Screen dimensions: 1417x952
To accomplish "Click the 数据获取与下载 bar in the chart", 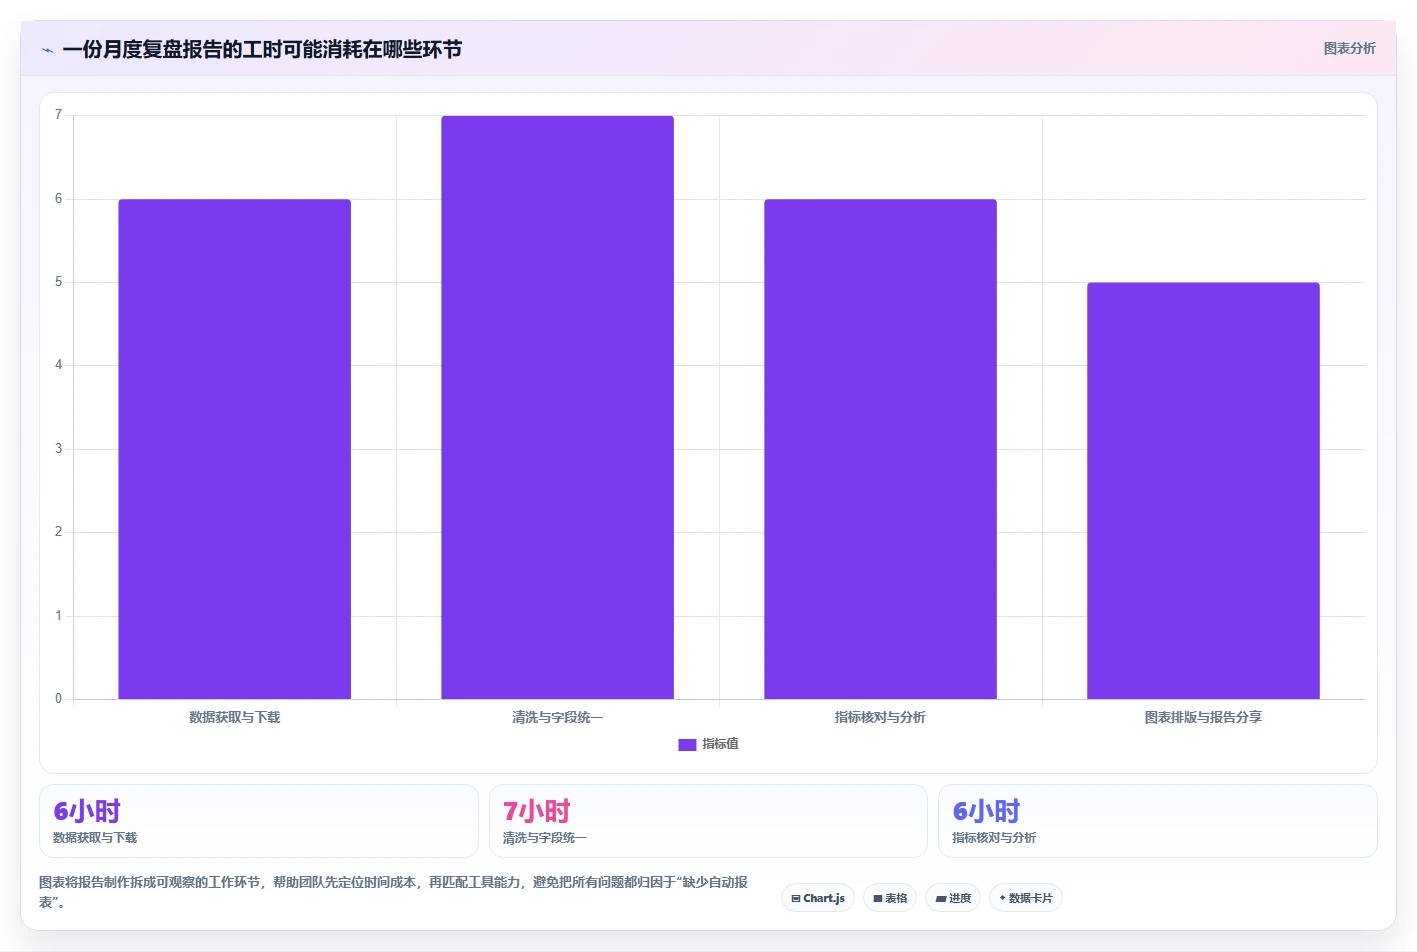I will click(x=235, y=449).
